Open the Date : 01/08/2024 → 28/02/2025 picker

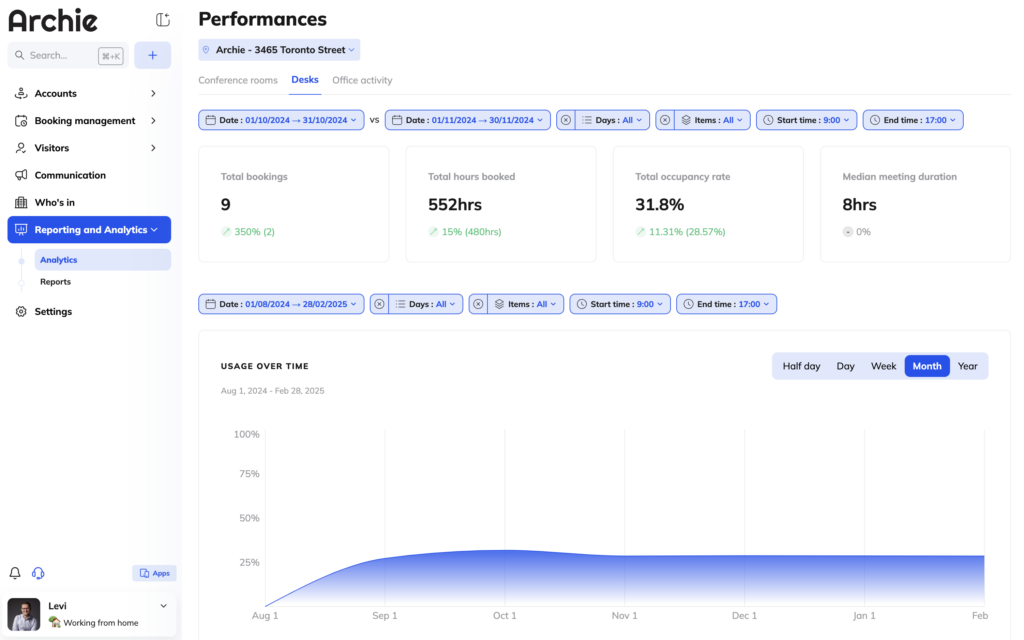coord(280,303)
